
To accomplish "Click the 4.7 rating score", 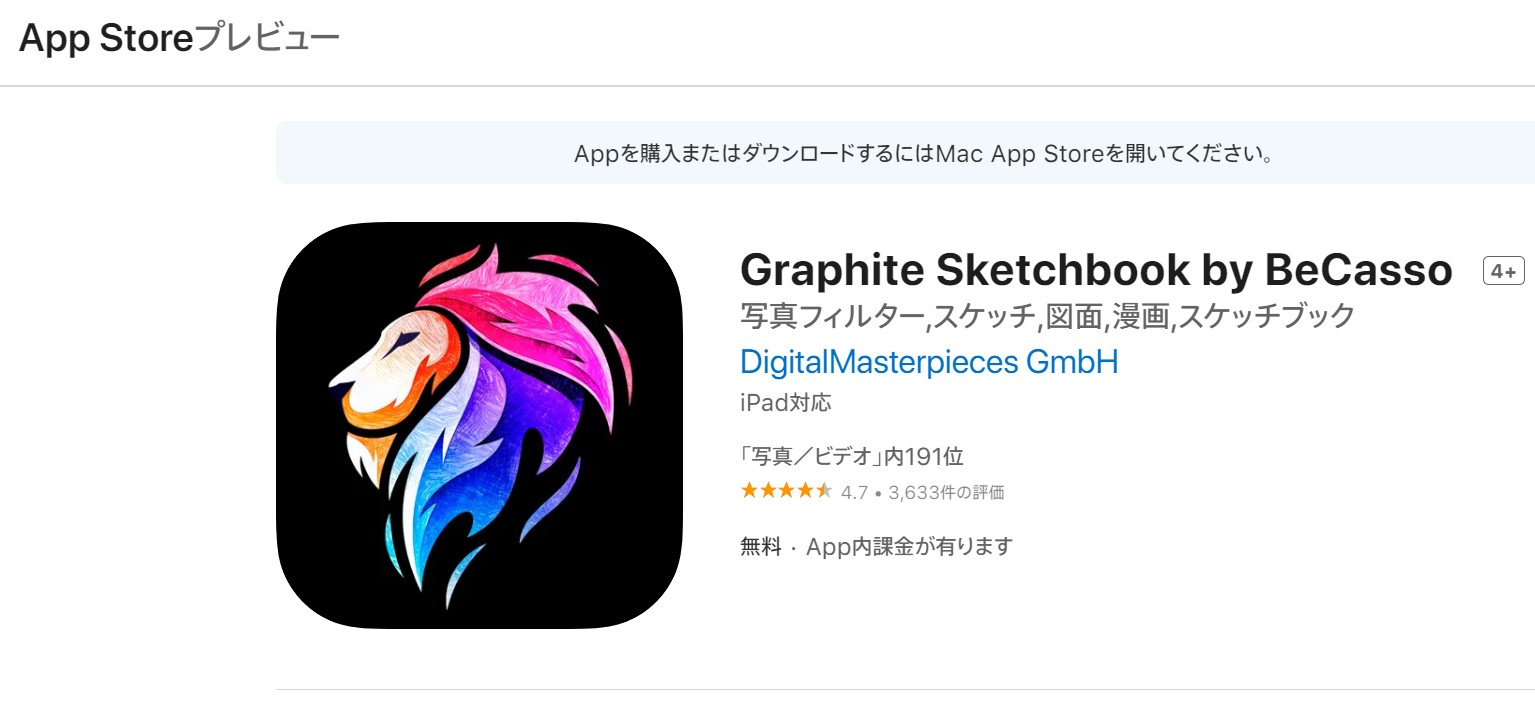I will (x=854, y=492).
